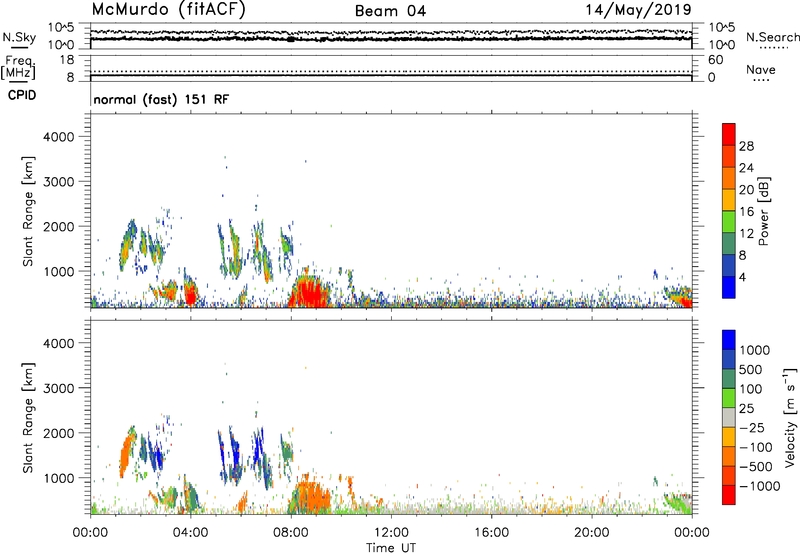Click the '16' label on power colorbar
This screenshot has height=554, width=800.
point(746,212)
